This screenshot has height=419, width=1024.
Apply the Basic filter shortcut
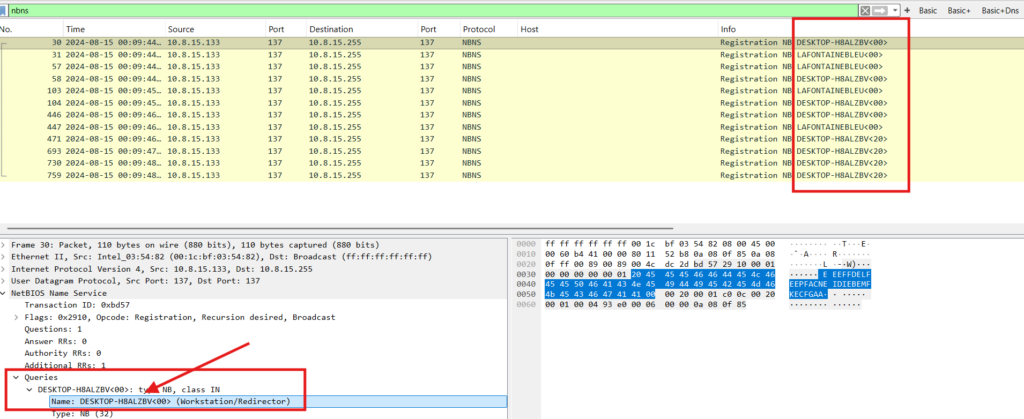tap(929, 10)
